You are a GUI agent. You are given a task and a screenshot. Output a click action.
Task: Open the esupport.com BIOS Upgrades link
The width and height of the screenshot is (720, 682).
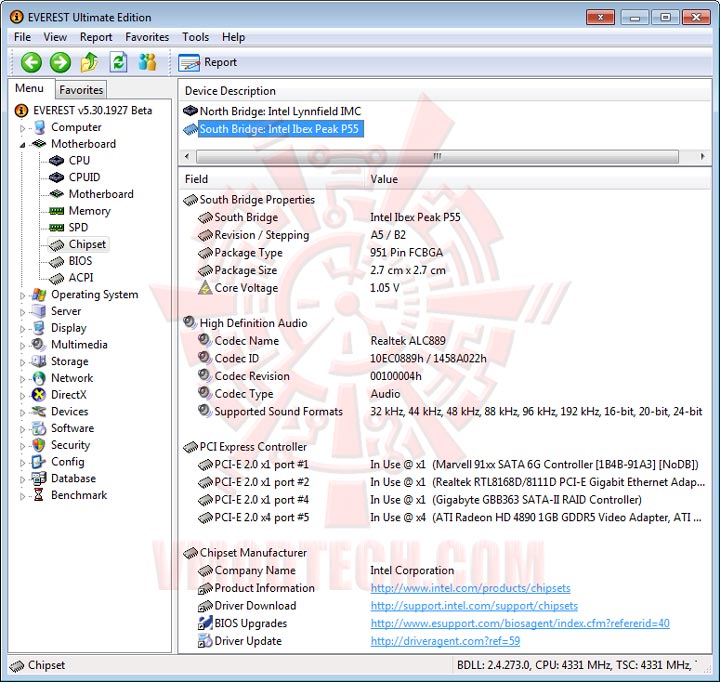point(520,623)
